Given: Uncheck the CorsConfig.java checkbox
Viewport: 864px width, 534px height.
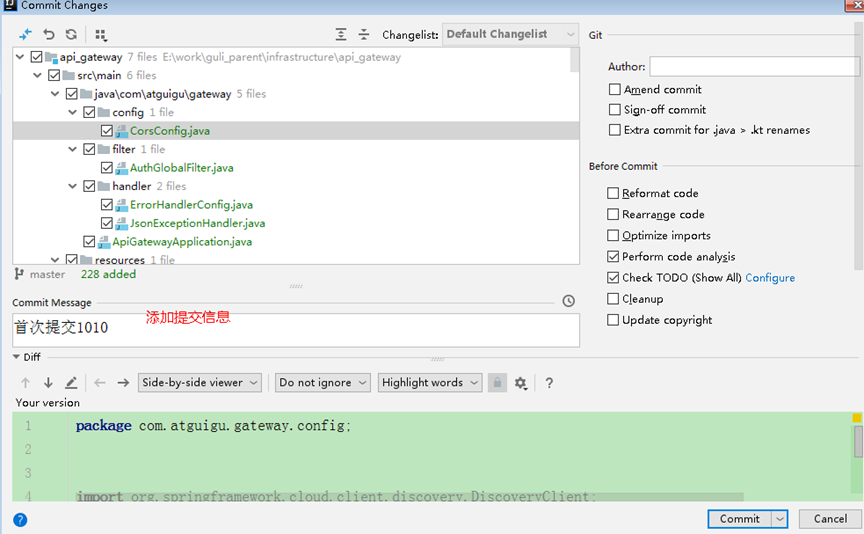Looking at the screenshot, I should [107, 131].
